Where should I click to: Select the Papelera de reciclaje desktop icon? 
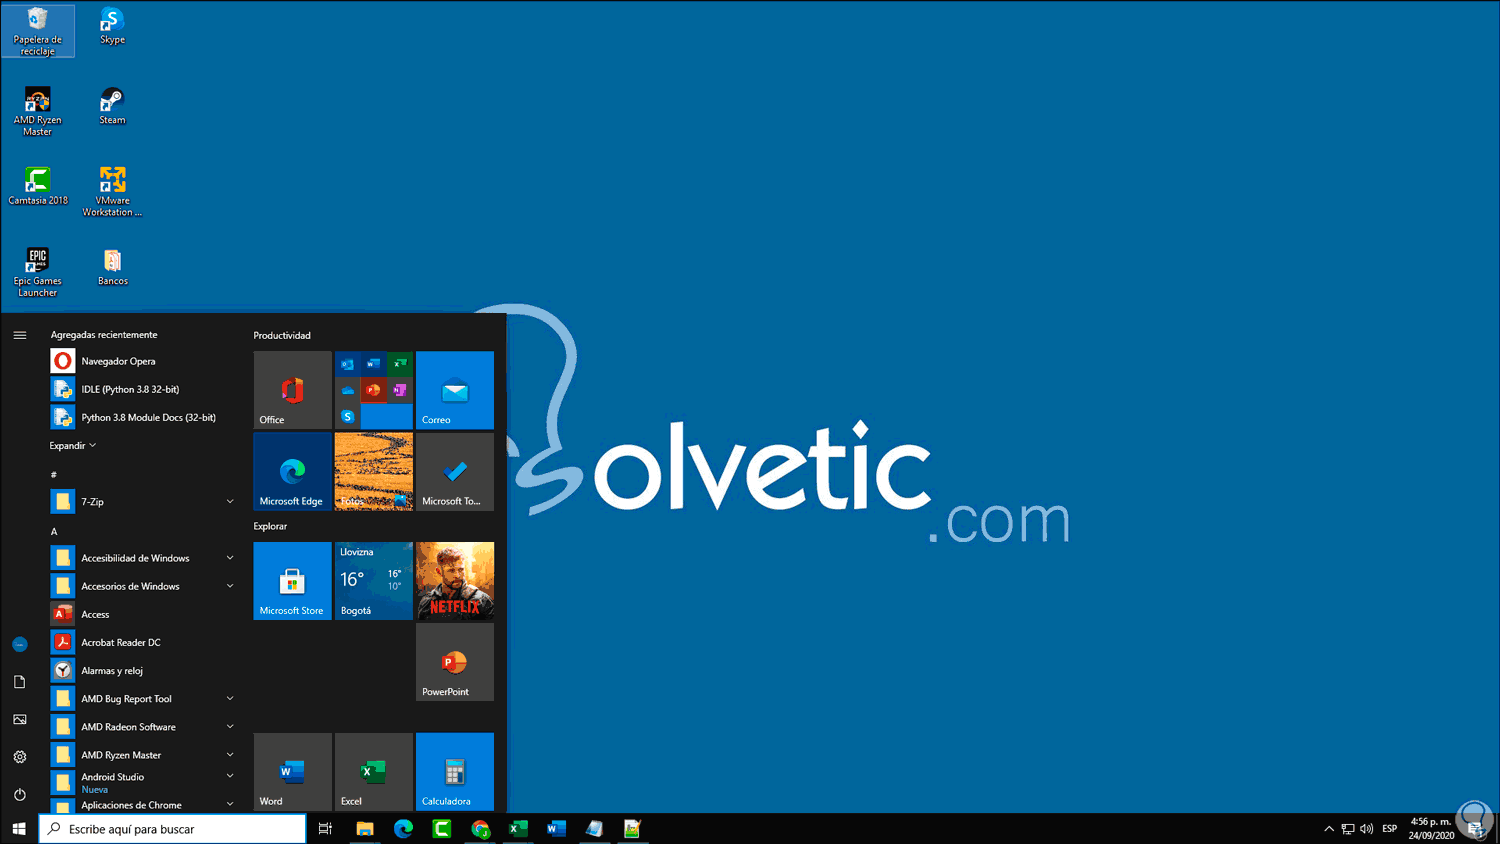pos(38,31)
